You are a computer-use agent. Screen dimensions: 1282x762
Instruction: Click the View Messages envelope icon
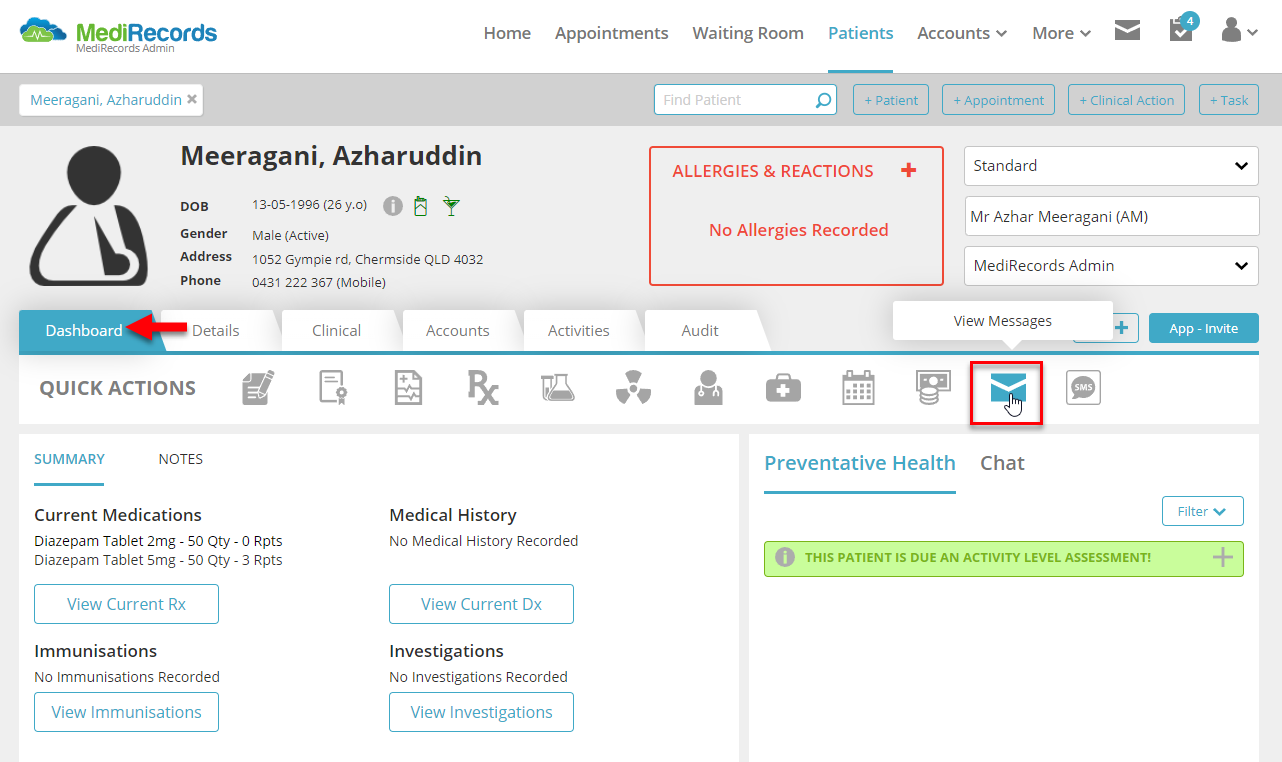[1007, 391]
